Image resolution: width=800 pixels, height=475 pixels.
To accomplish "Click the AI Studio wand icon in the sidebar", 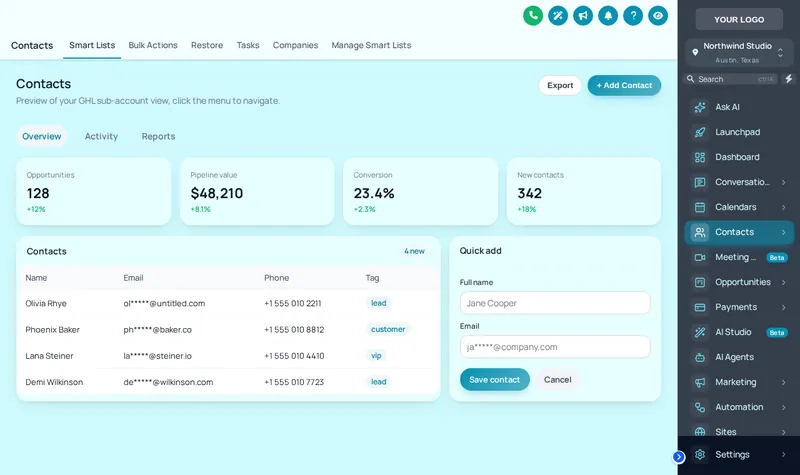I will click(700, 332).
